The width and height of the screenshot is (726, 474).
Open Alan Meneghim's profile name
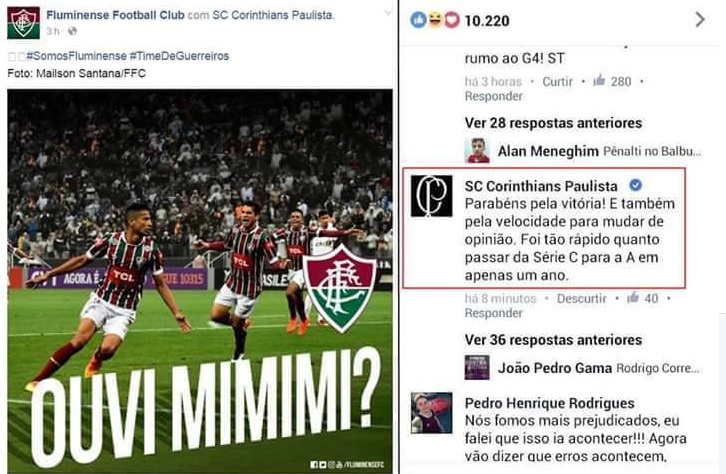[x=548, y=151]
